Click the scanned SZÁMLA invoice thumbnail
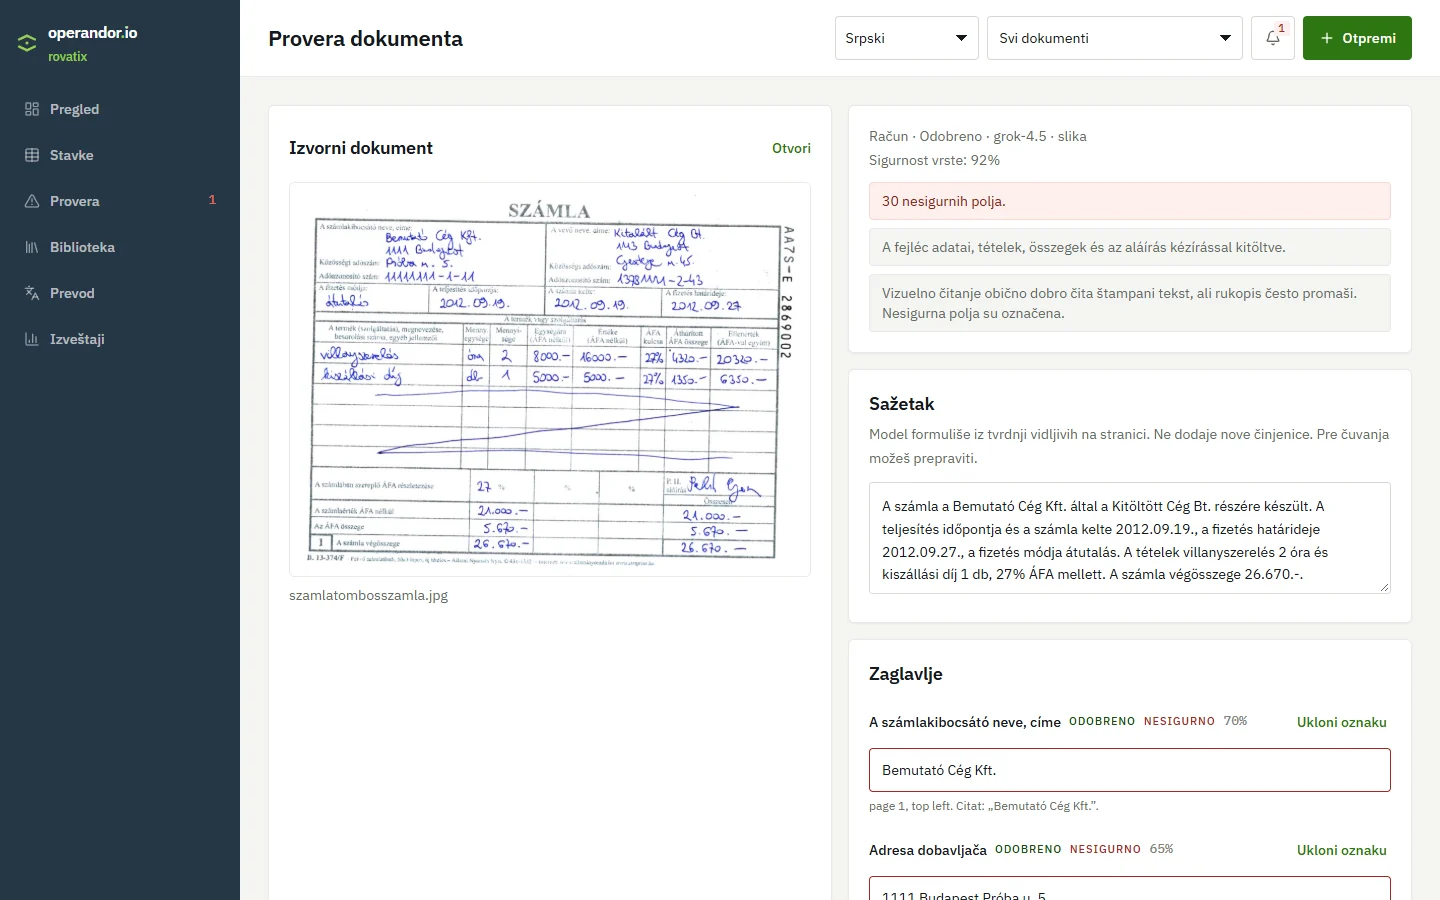 [x=550, y=380]
